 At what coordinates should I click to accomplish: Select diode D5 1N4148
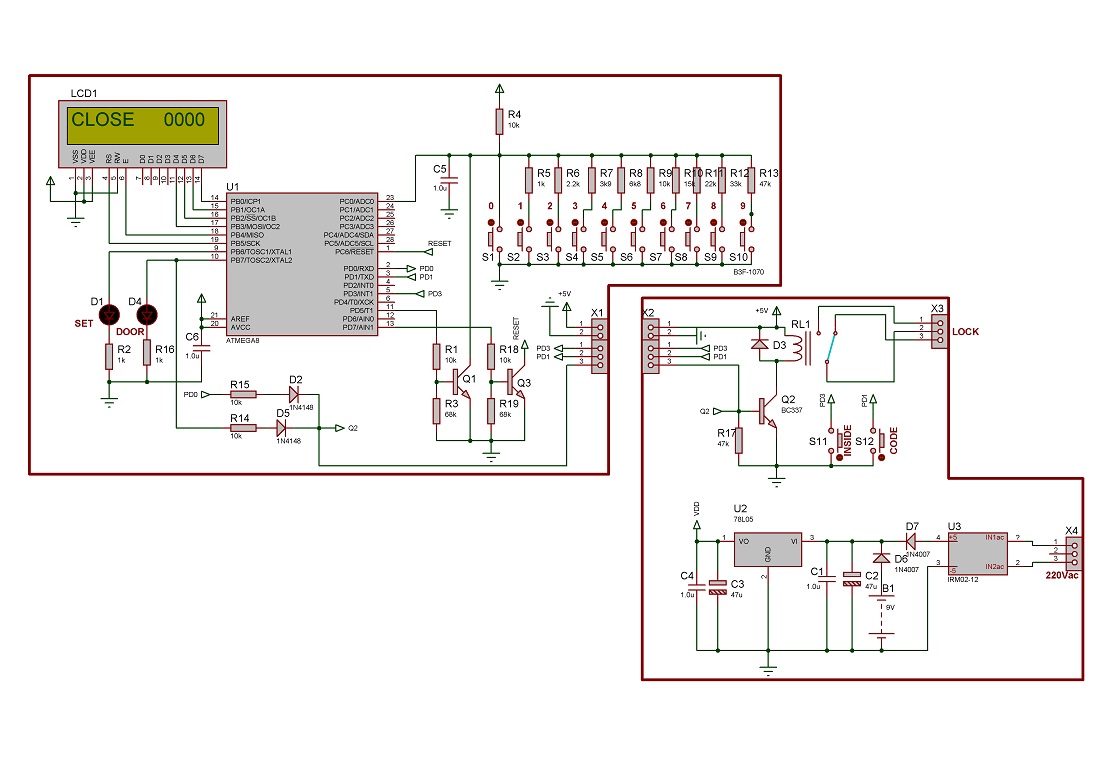(282, 428)
